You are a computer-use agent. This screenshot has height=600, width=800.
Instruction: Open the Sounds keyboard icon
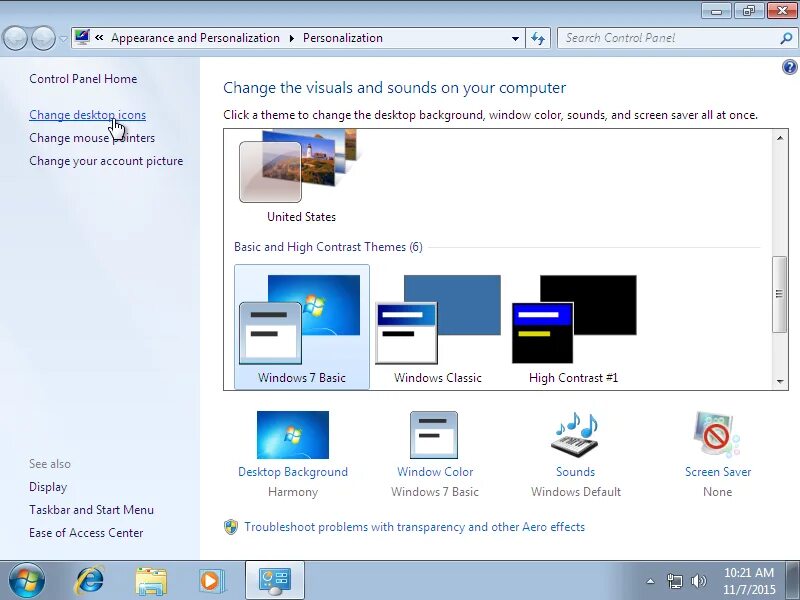(575, 435)
